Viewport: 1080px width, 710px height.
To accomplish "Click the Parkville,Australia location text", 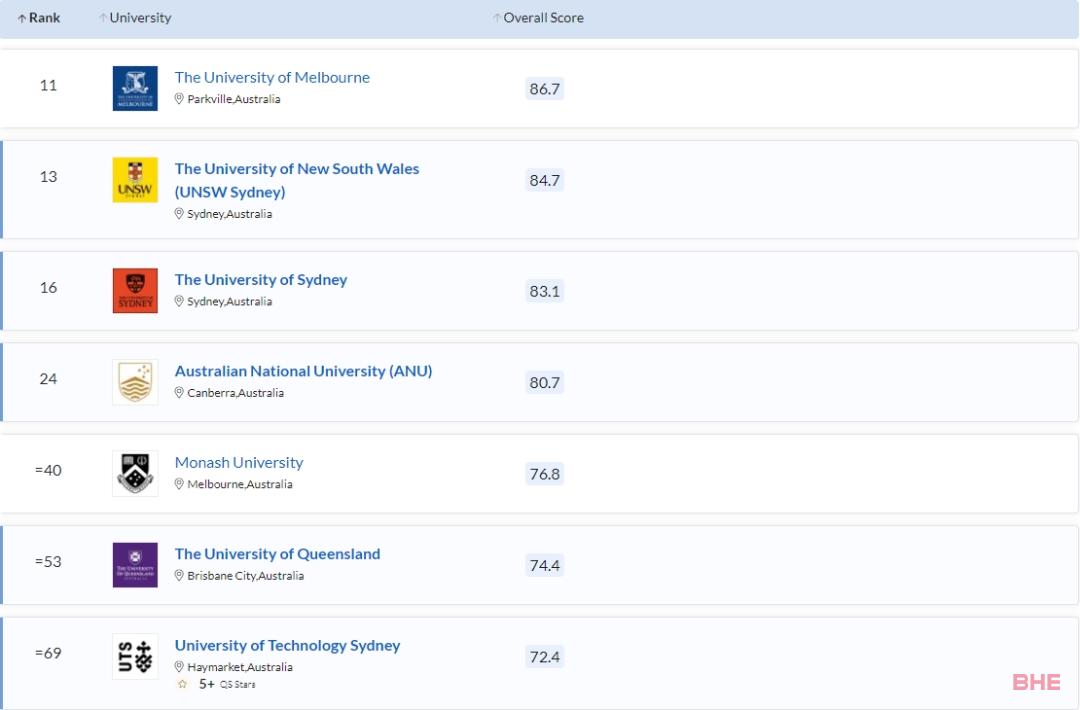I will click(x=234, y=99).
